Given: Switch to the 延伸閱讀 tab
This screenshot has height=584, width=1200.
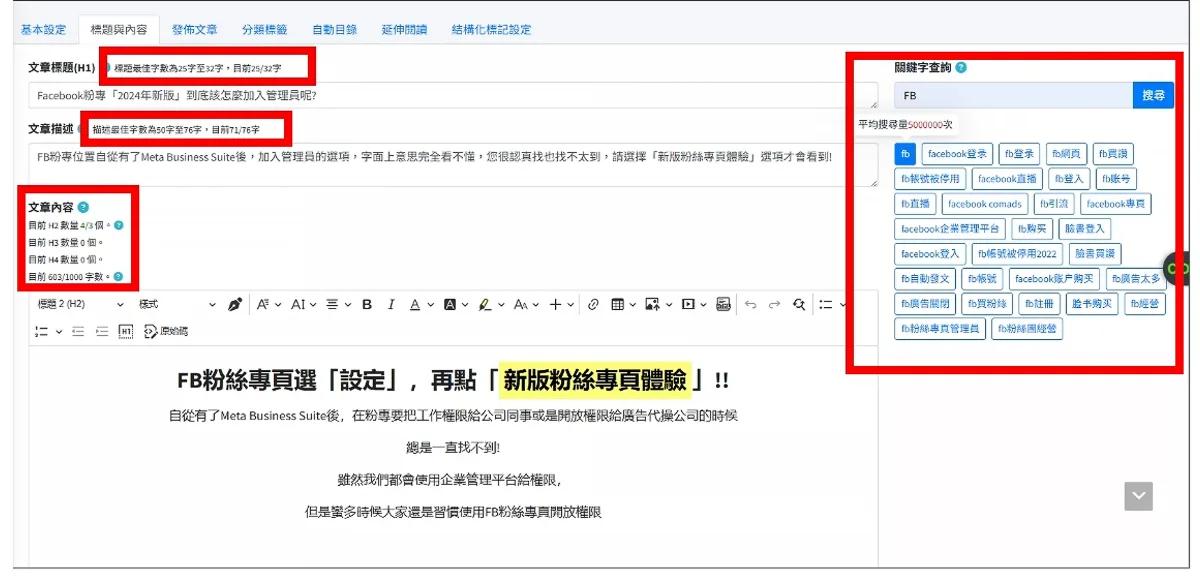Looking at the screenshot, I should pyautogui.click(x=404, y=29).
